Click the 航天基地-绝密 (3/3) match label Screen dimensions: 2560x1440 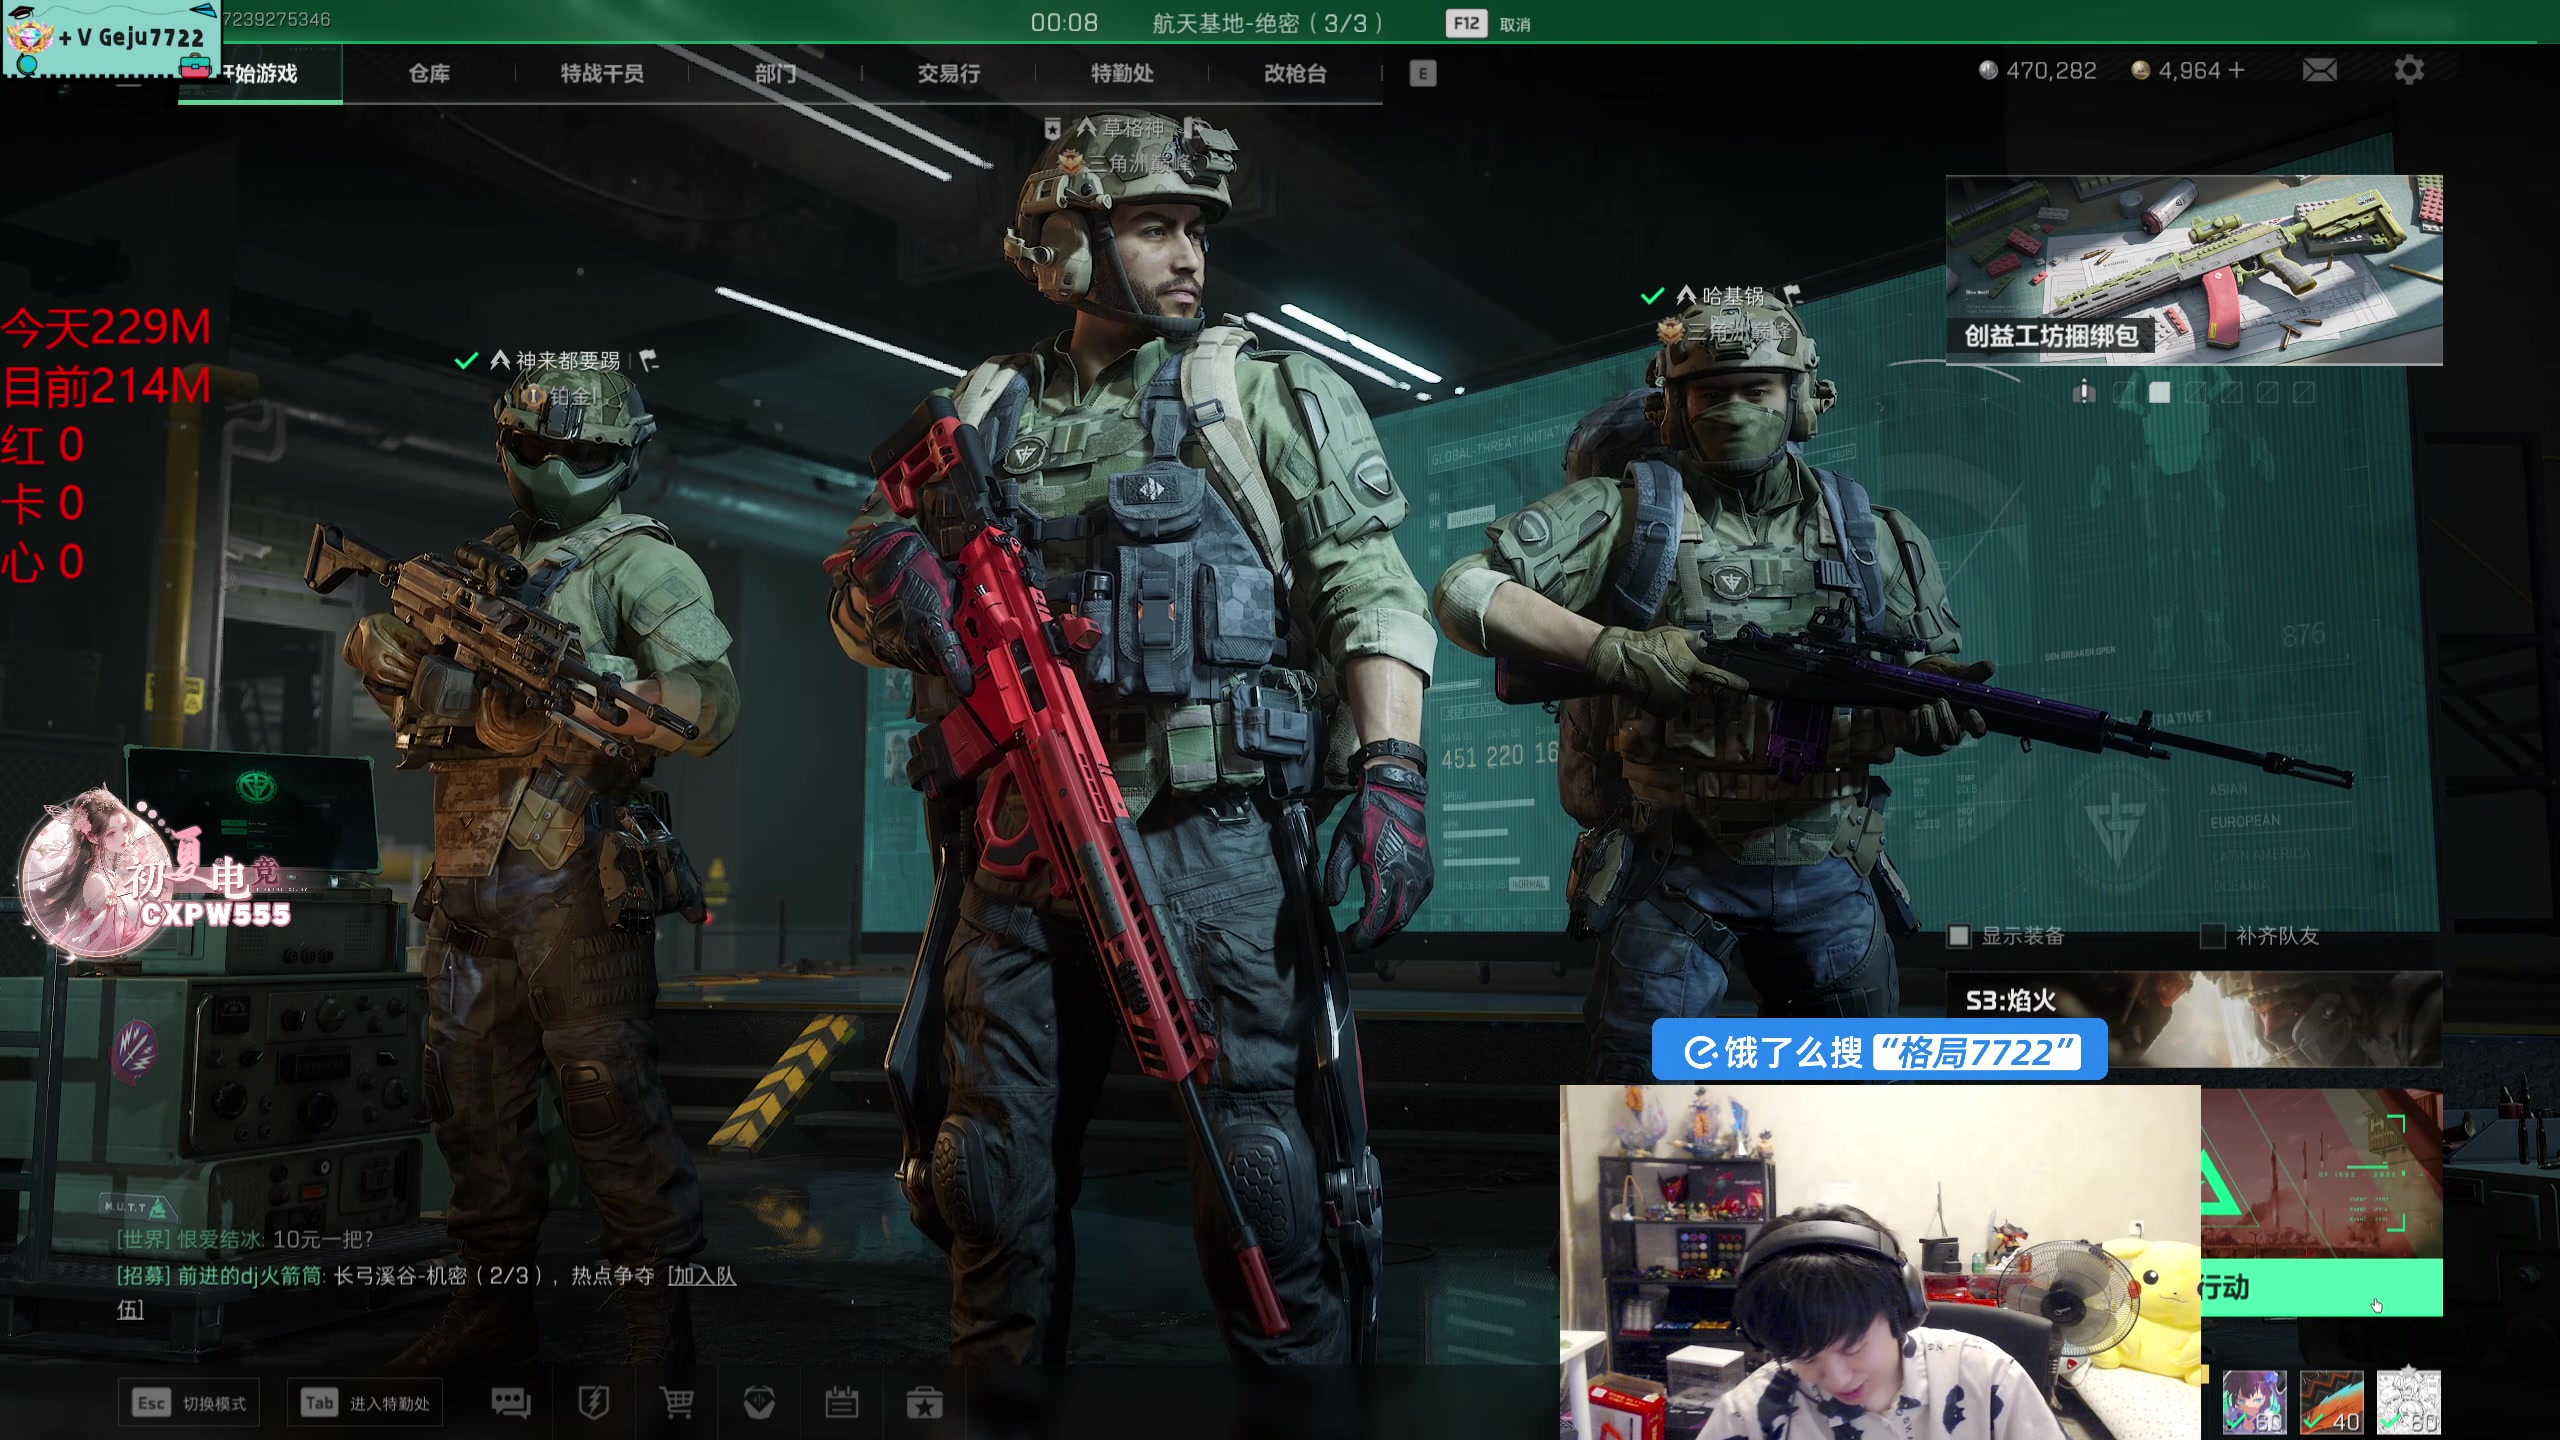(1268, 23)
